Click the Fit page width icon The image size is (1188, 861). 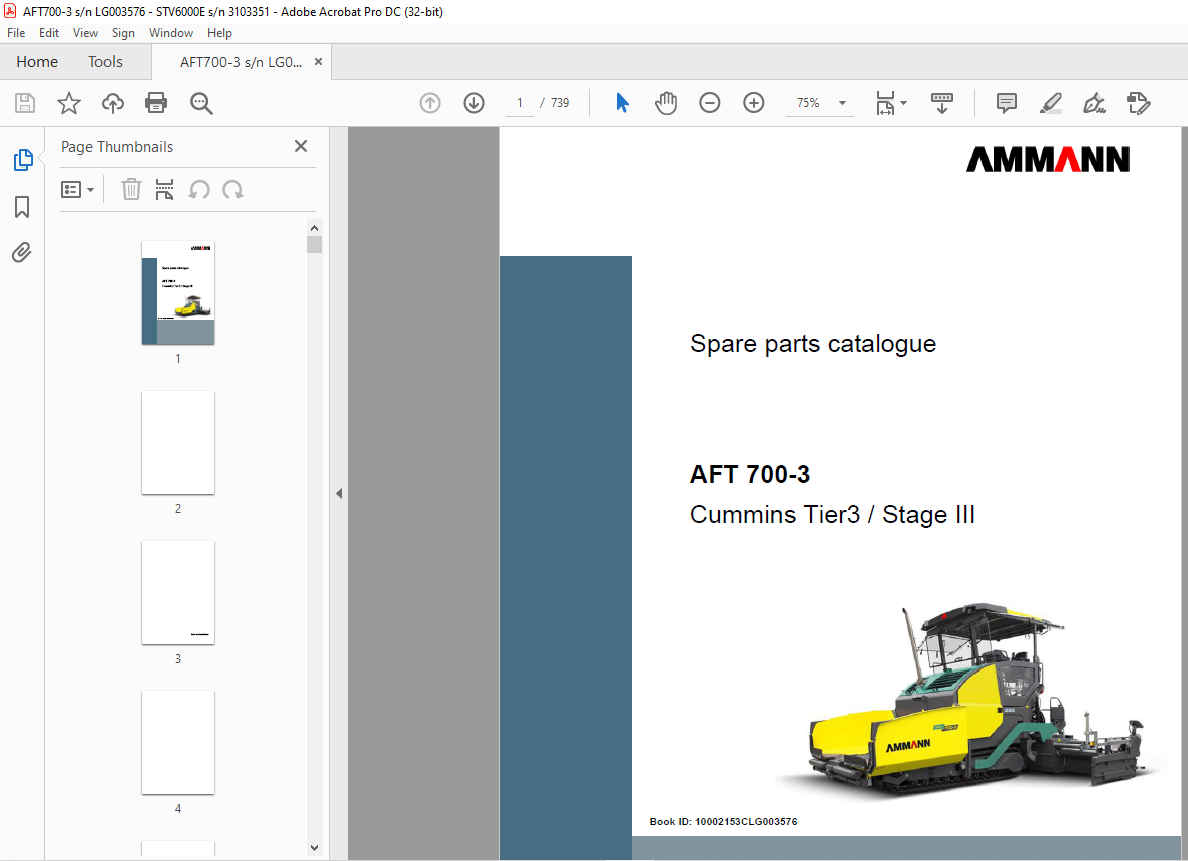(x=885, y=103)
